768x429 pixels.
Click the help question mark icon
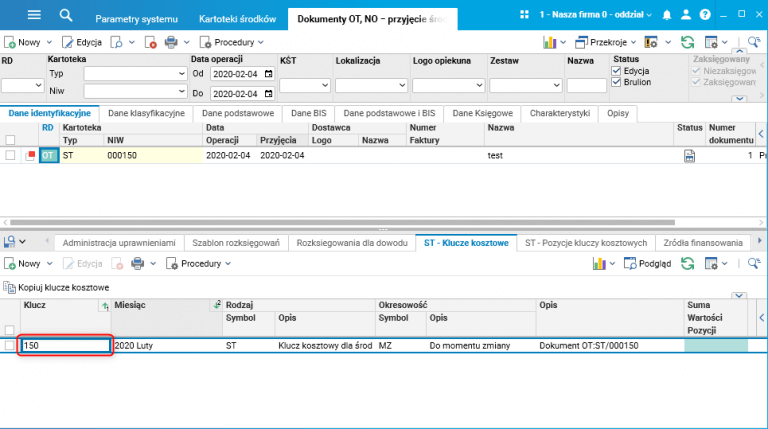pyautogui.click(x=705, y=15)
